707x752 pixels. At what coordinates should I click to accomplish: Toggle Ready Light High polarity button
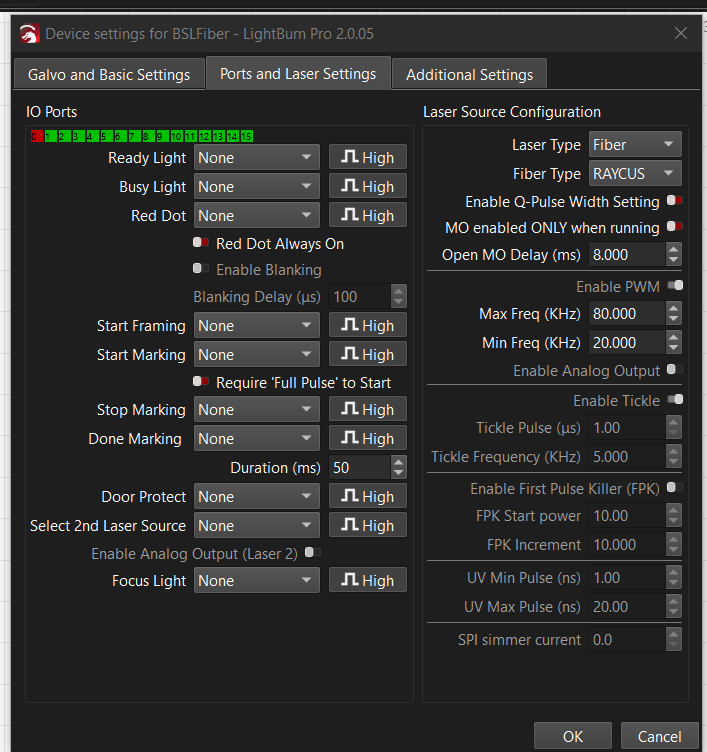[x=367, y=158]
